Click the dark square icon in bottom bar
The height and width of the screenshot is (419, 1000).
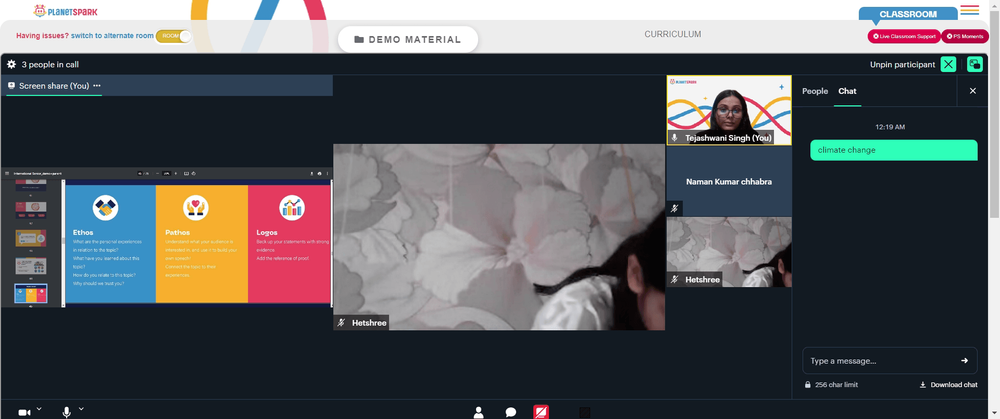pyautogui.click(x=585, y=413)
